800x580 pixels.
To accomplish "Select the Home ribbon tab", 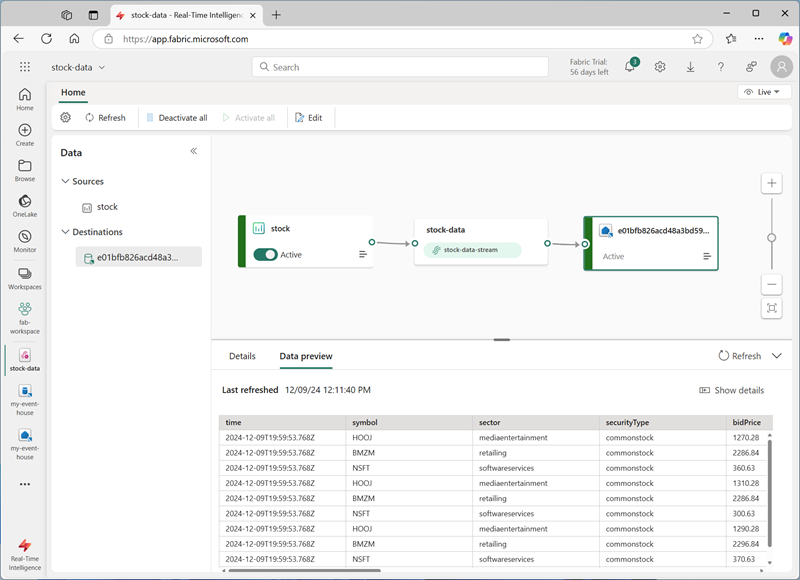I will point(73,92).
